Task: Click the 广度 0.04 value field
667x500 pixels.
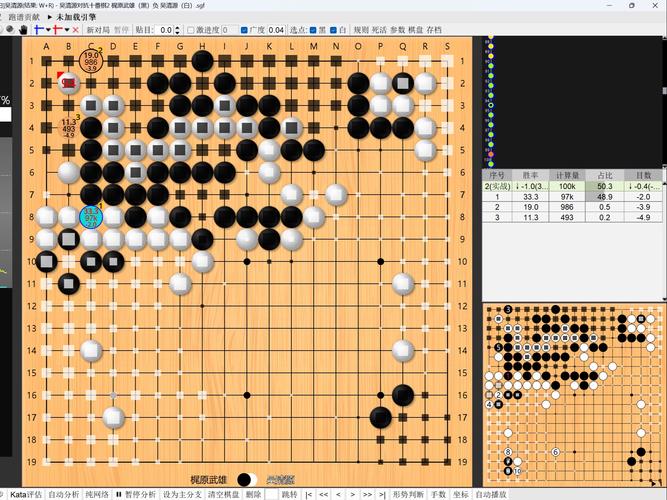Action: pos(276,30)
